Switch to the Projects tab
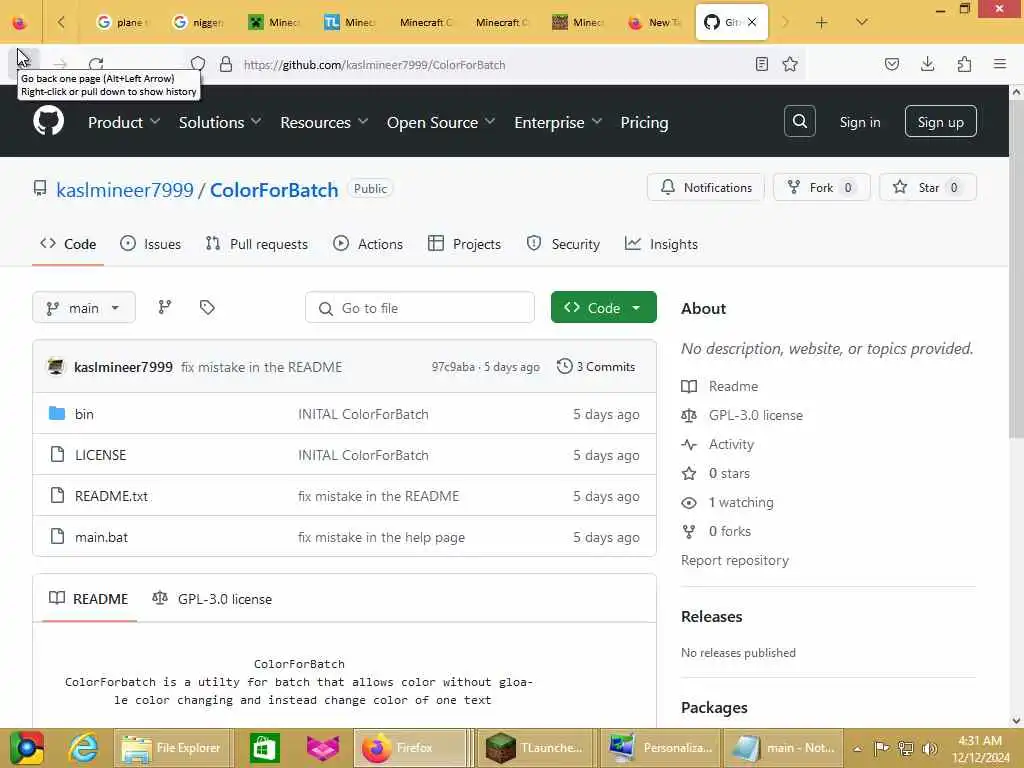Screen dimensions: 1024x768 464,244
